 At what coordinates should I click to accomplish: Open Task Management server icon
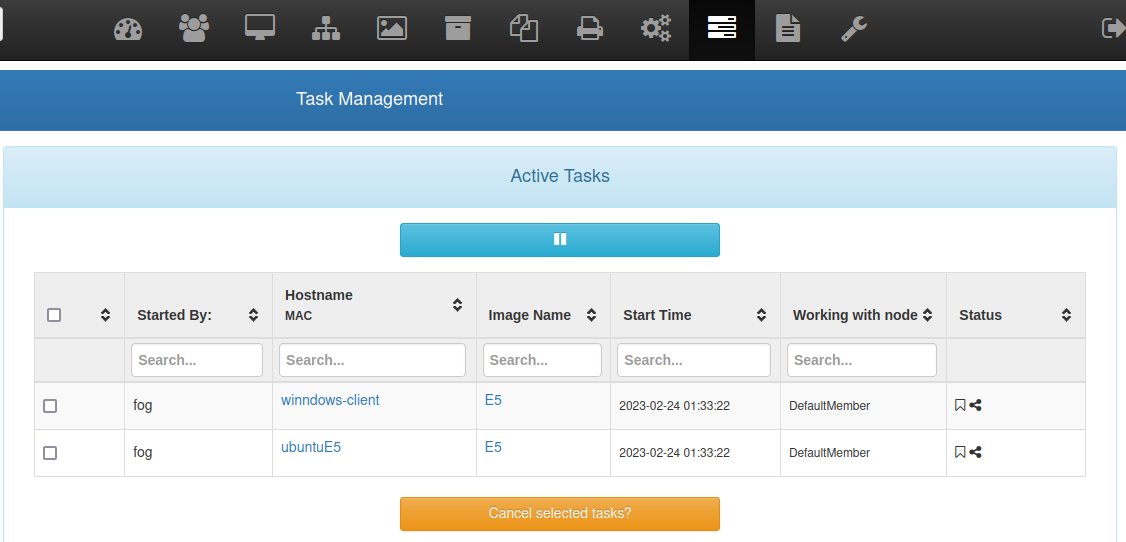click(722, 29)
